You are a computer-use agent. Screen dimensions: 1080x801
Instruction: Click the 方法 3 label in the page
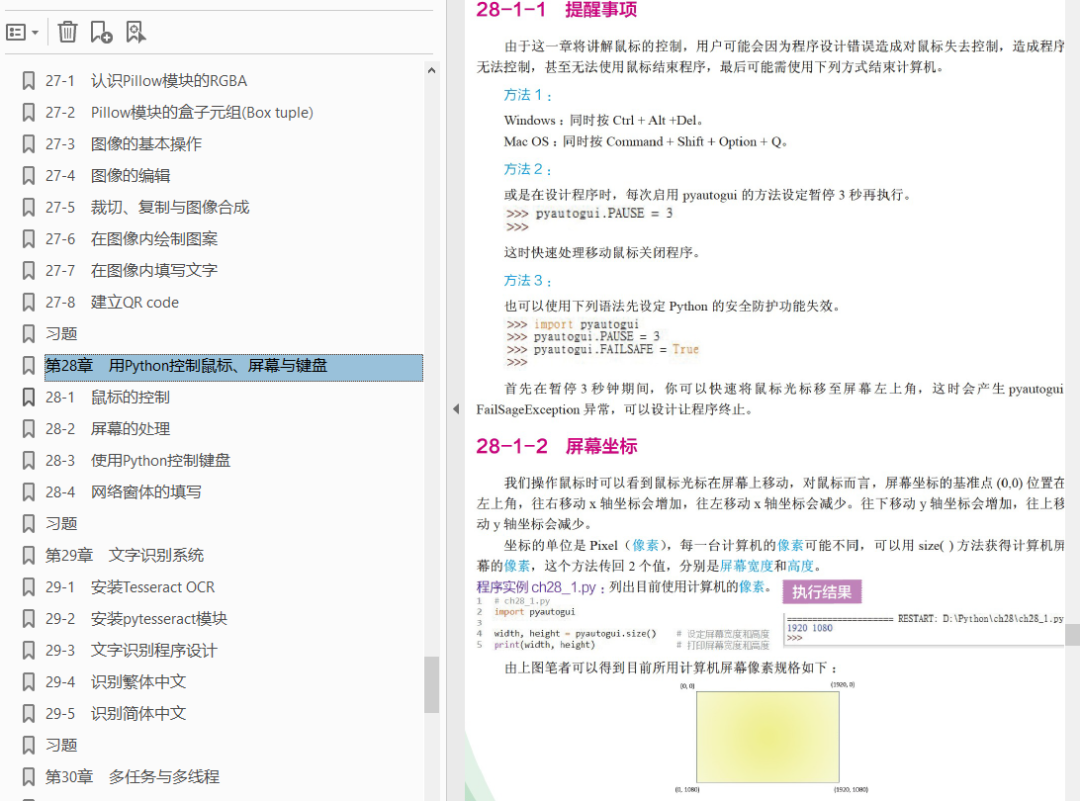(x=528, y=281)
